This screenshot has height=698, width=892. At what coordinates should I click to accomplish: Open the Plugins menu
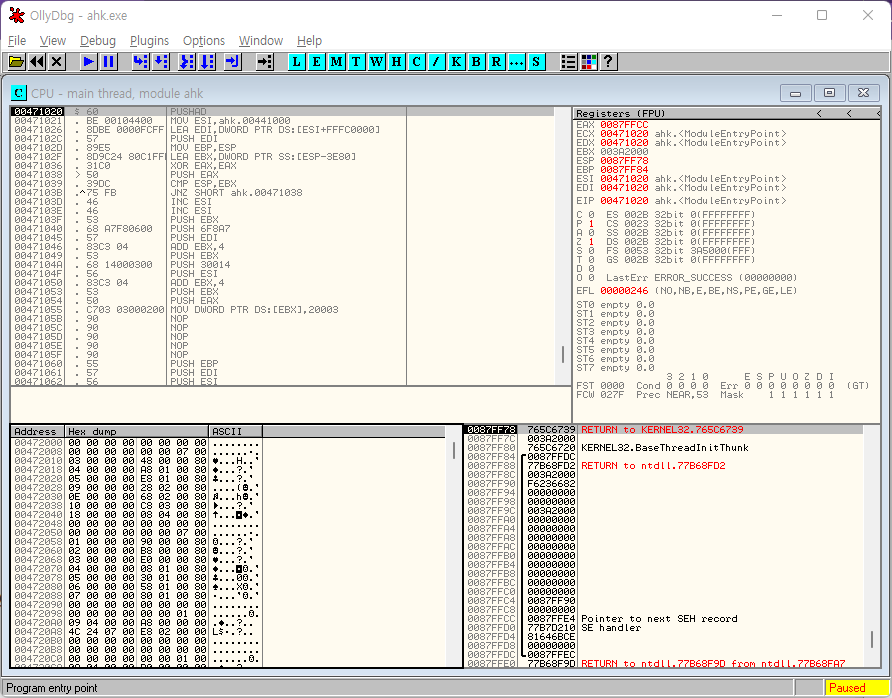[149, 40]
